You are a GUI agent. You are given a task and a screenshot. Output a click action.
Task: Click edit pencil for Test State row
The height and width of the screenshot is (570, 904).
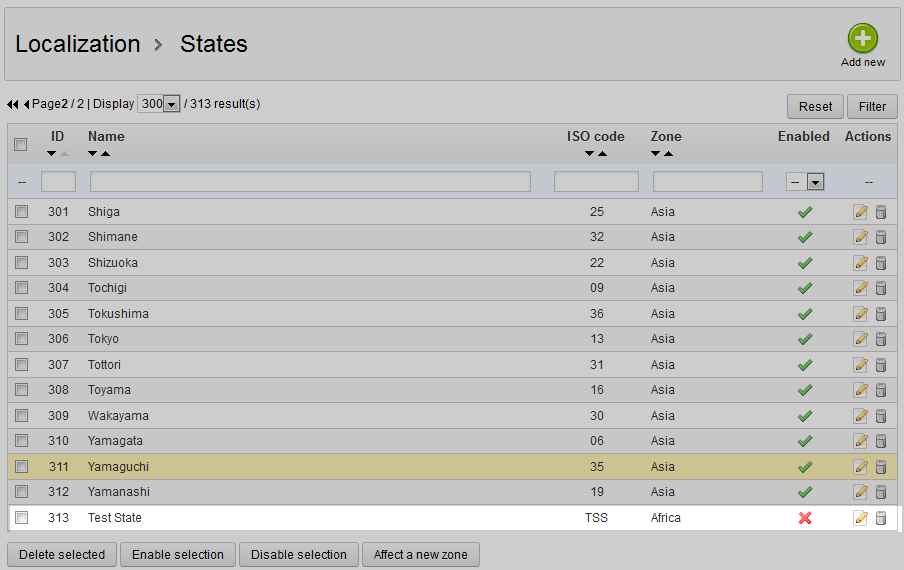[860, 518]
